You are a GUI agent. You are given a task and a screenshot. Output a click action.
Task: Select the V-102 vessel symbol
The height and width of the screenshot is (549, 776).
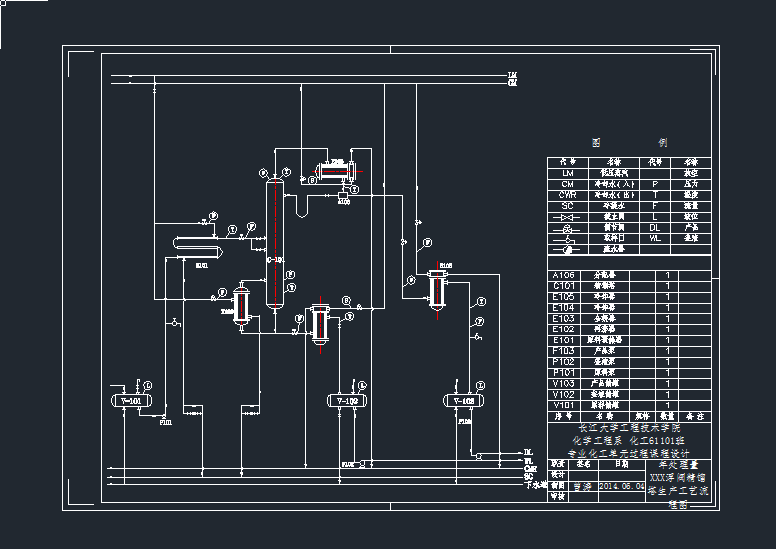coord(345,401)
